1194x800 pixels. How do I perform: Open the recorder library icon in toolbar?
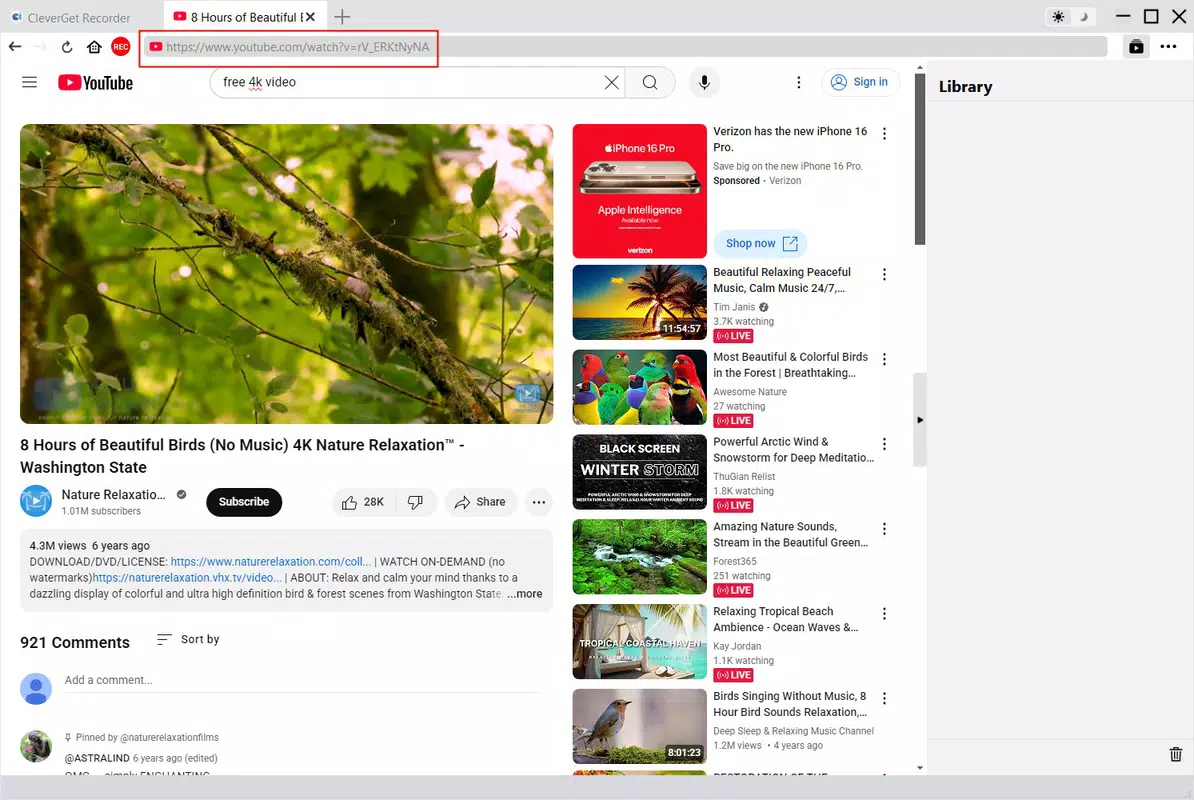tap(1136, 47)
